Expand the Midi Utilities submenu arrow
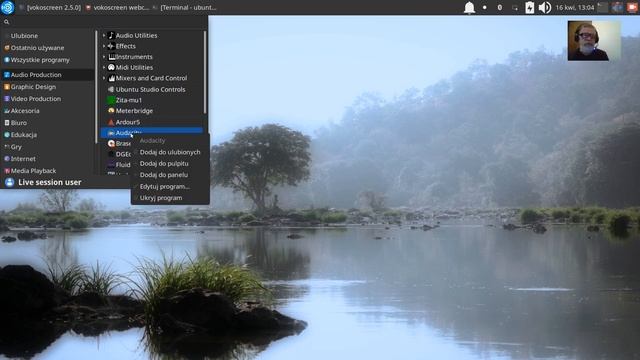Screen dimensions: 640x360 pos(104,67)
